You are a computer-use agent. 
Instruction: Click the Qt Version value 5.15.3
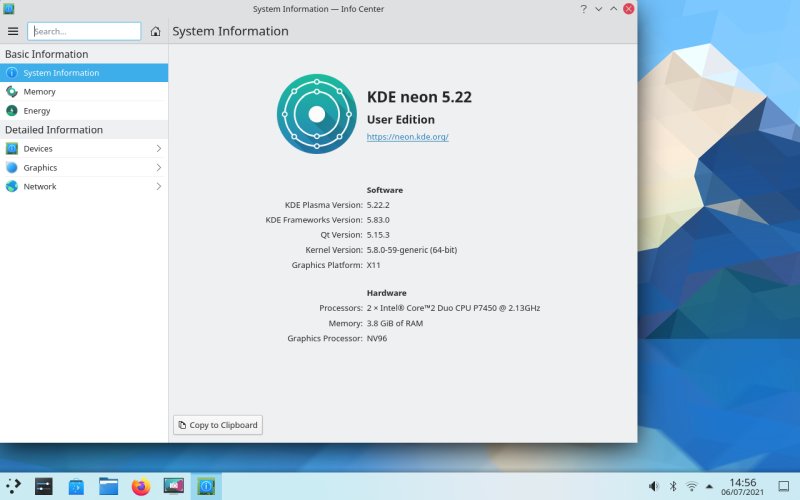point(378,235)
